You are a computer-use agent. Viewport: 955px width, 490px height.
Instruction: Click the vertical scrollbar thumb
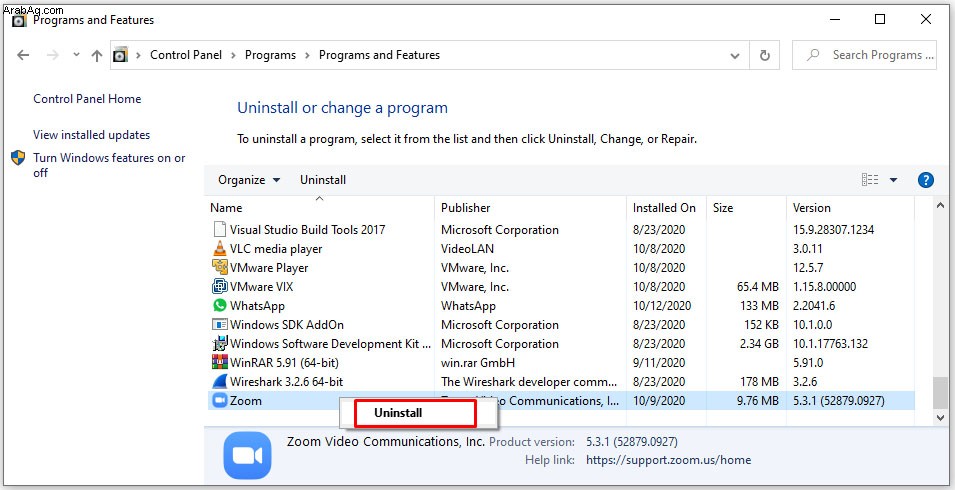tap(941, 393)
